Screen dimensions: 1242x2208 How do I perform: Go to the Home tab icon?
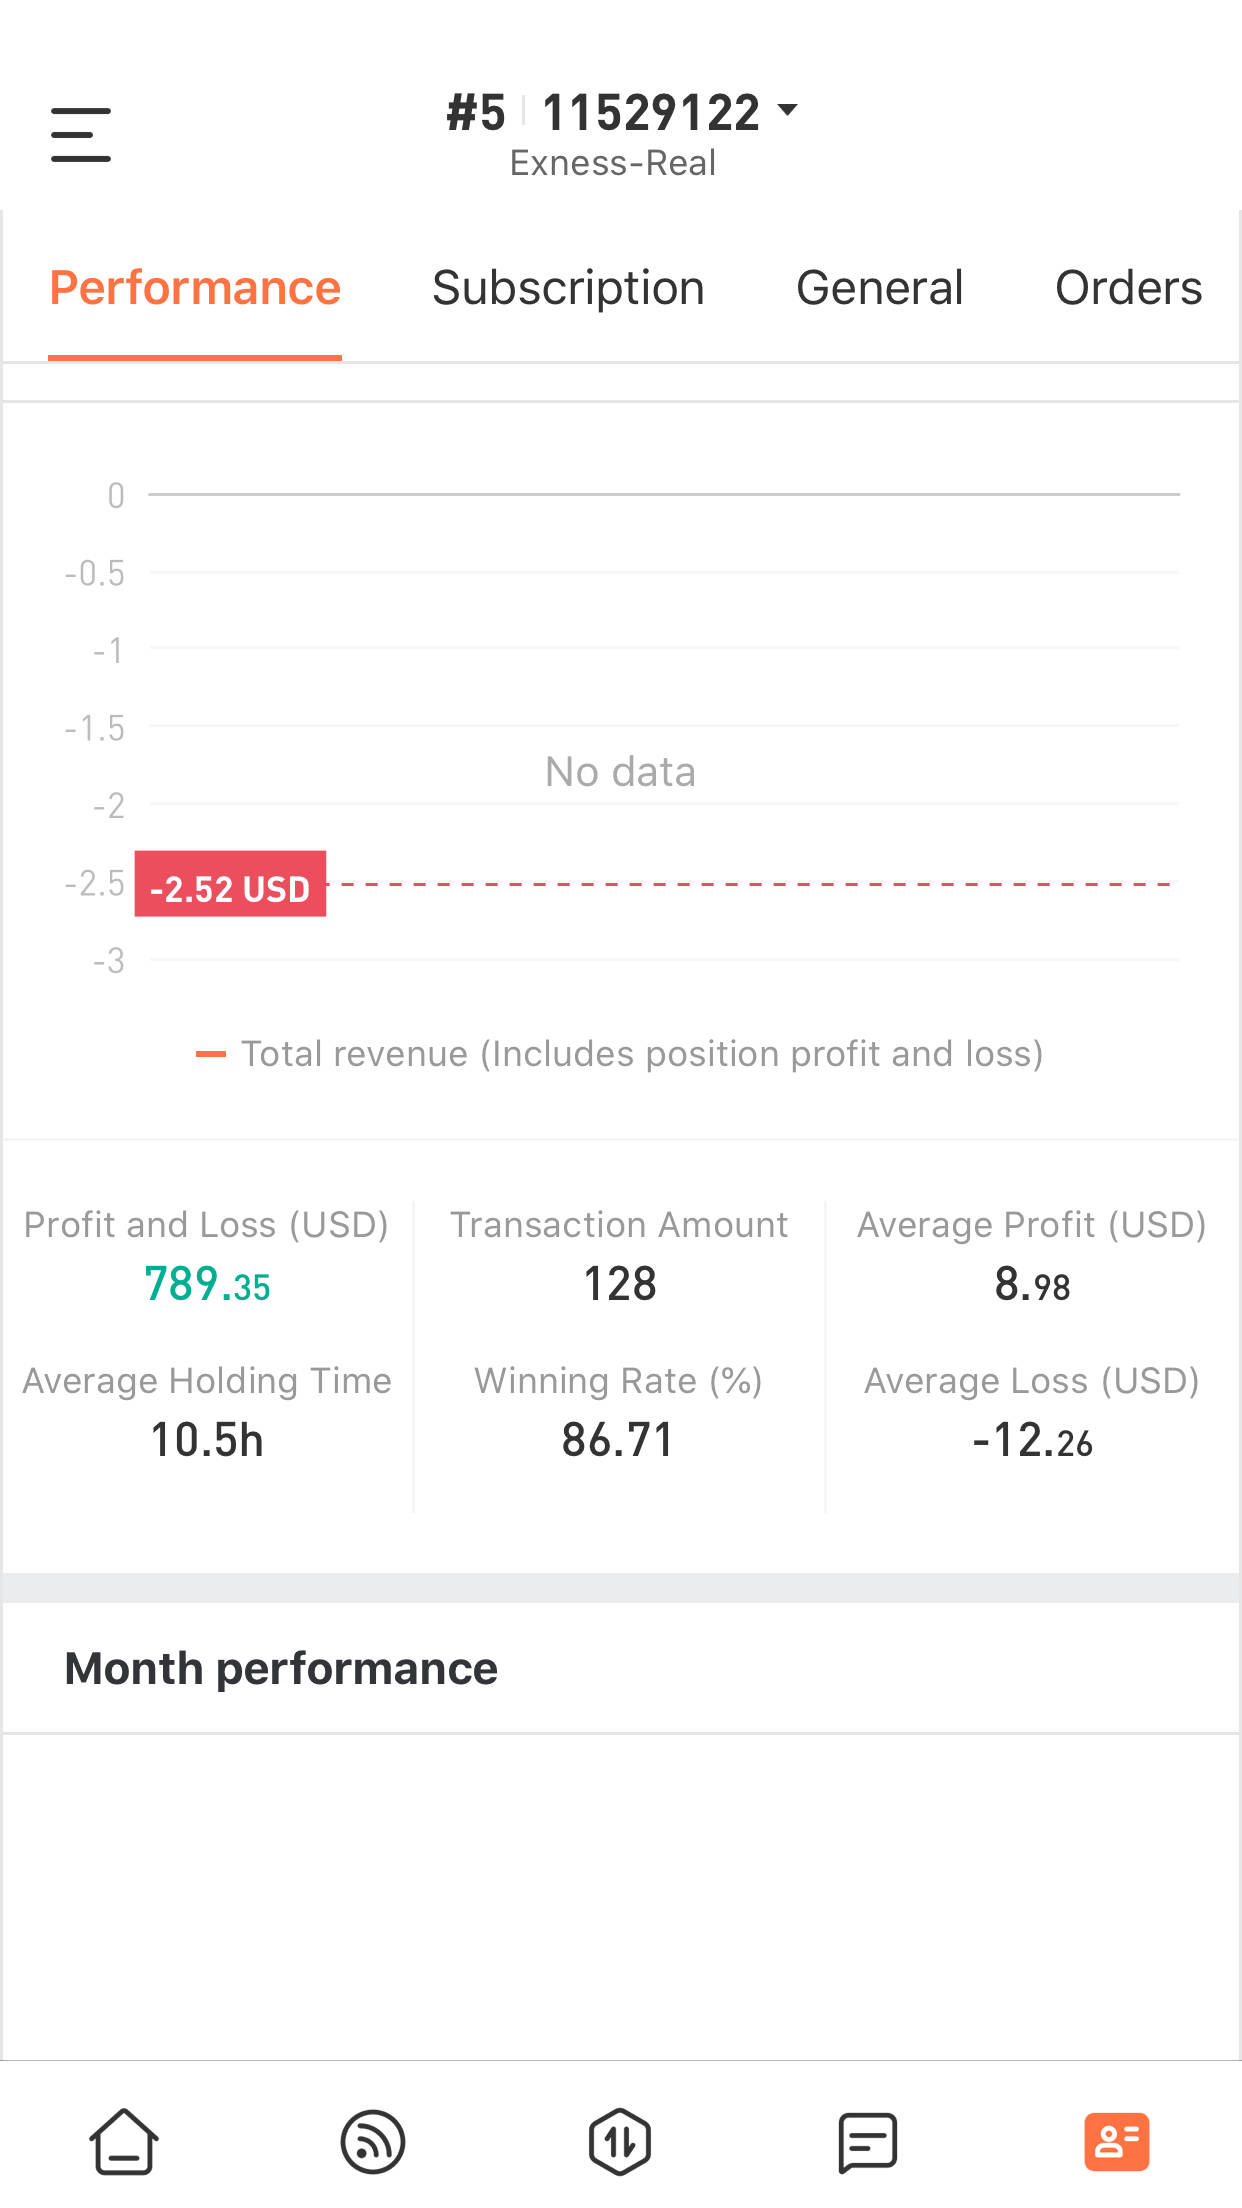tap(124, 2141)
